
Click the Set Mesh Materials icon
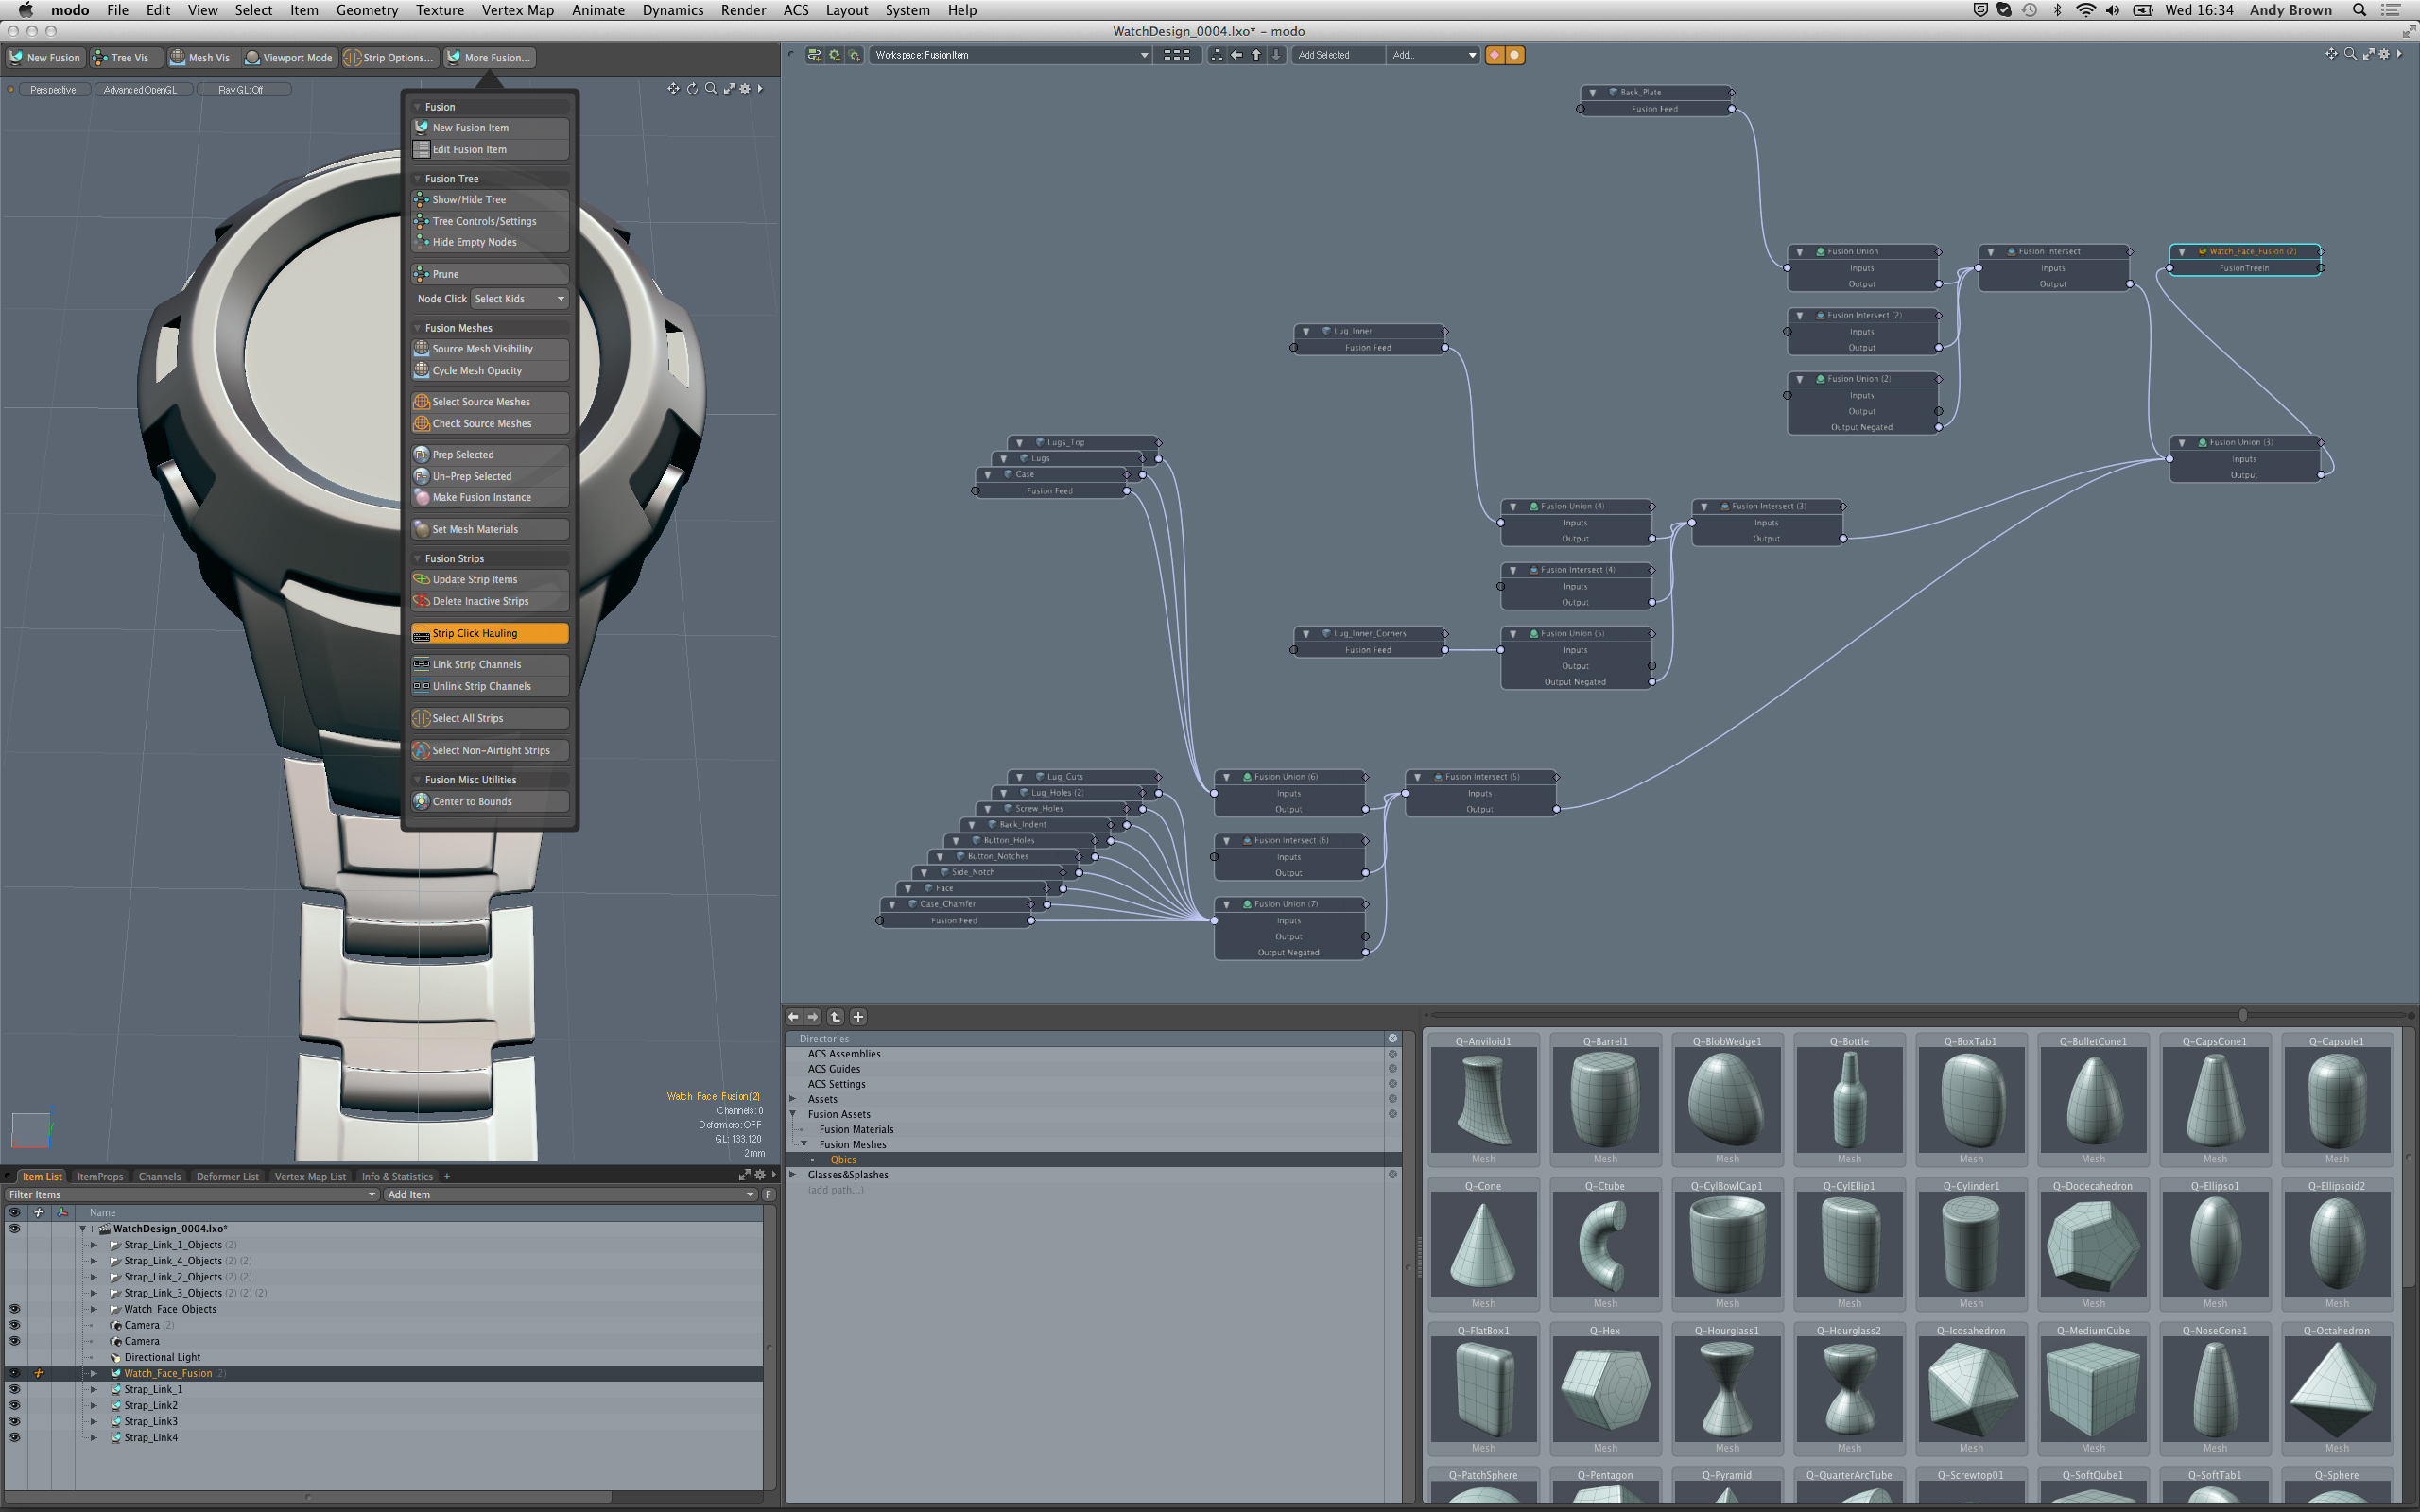point(422,530)
